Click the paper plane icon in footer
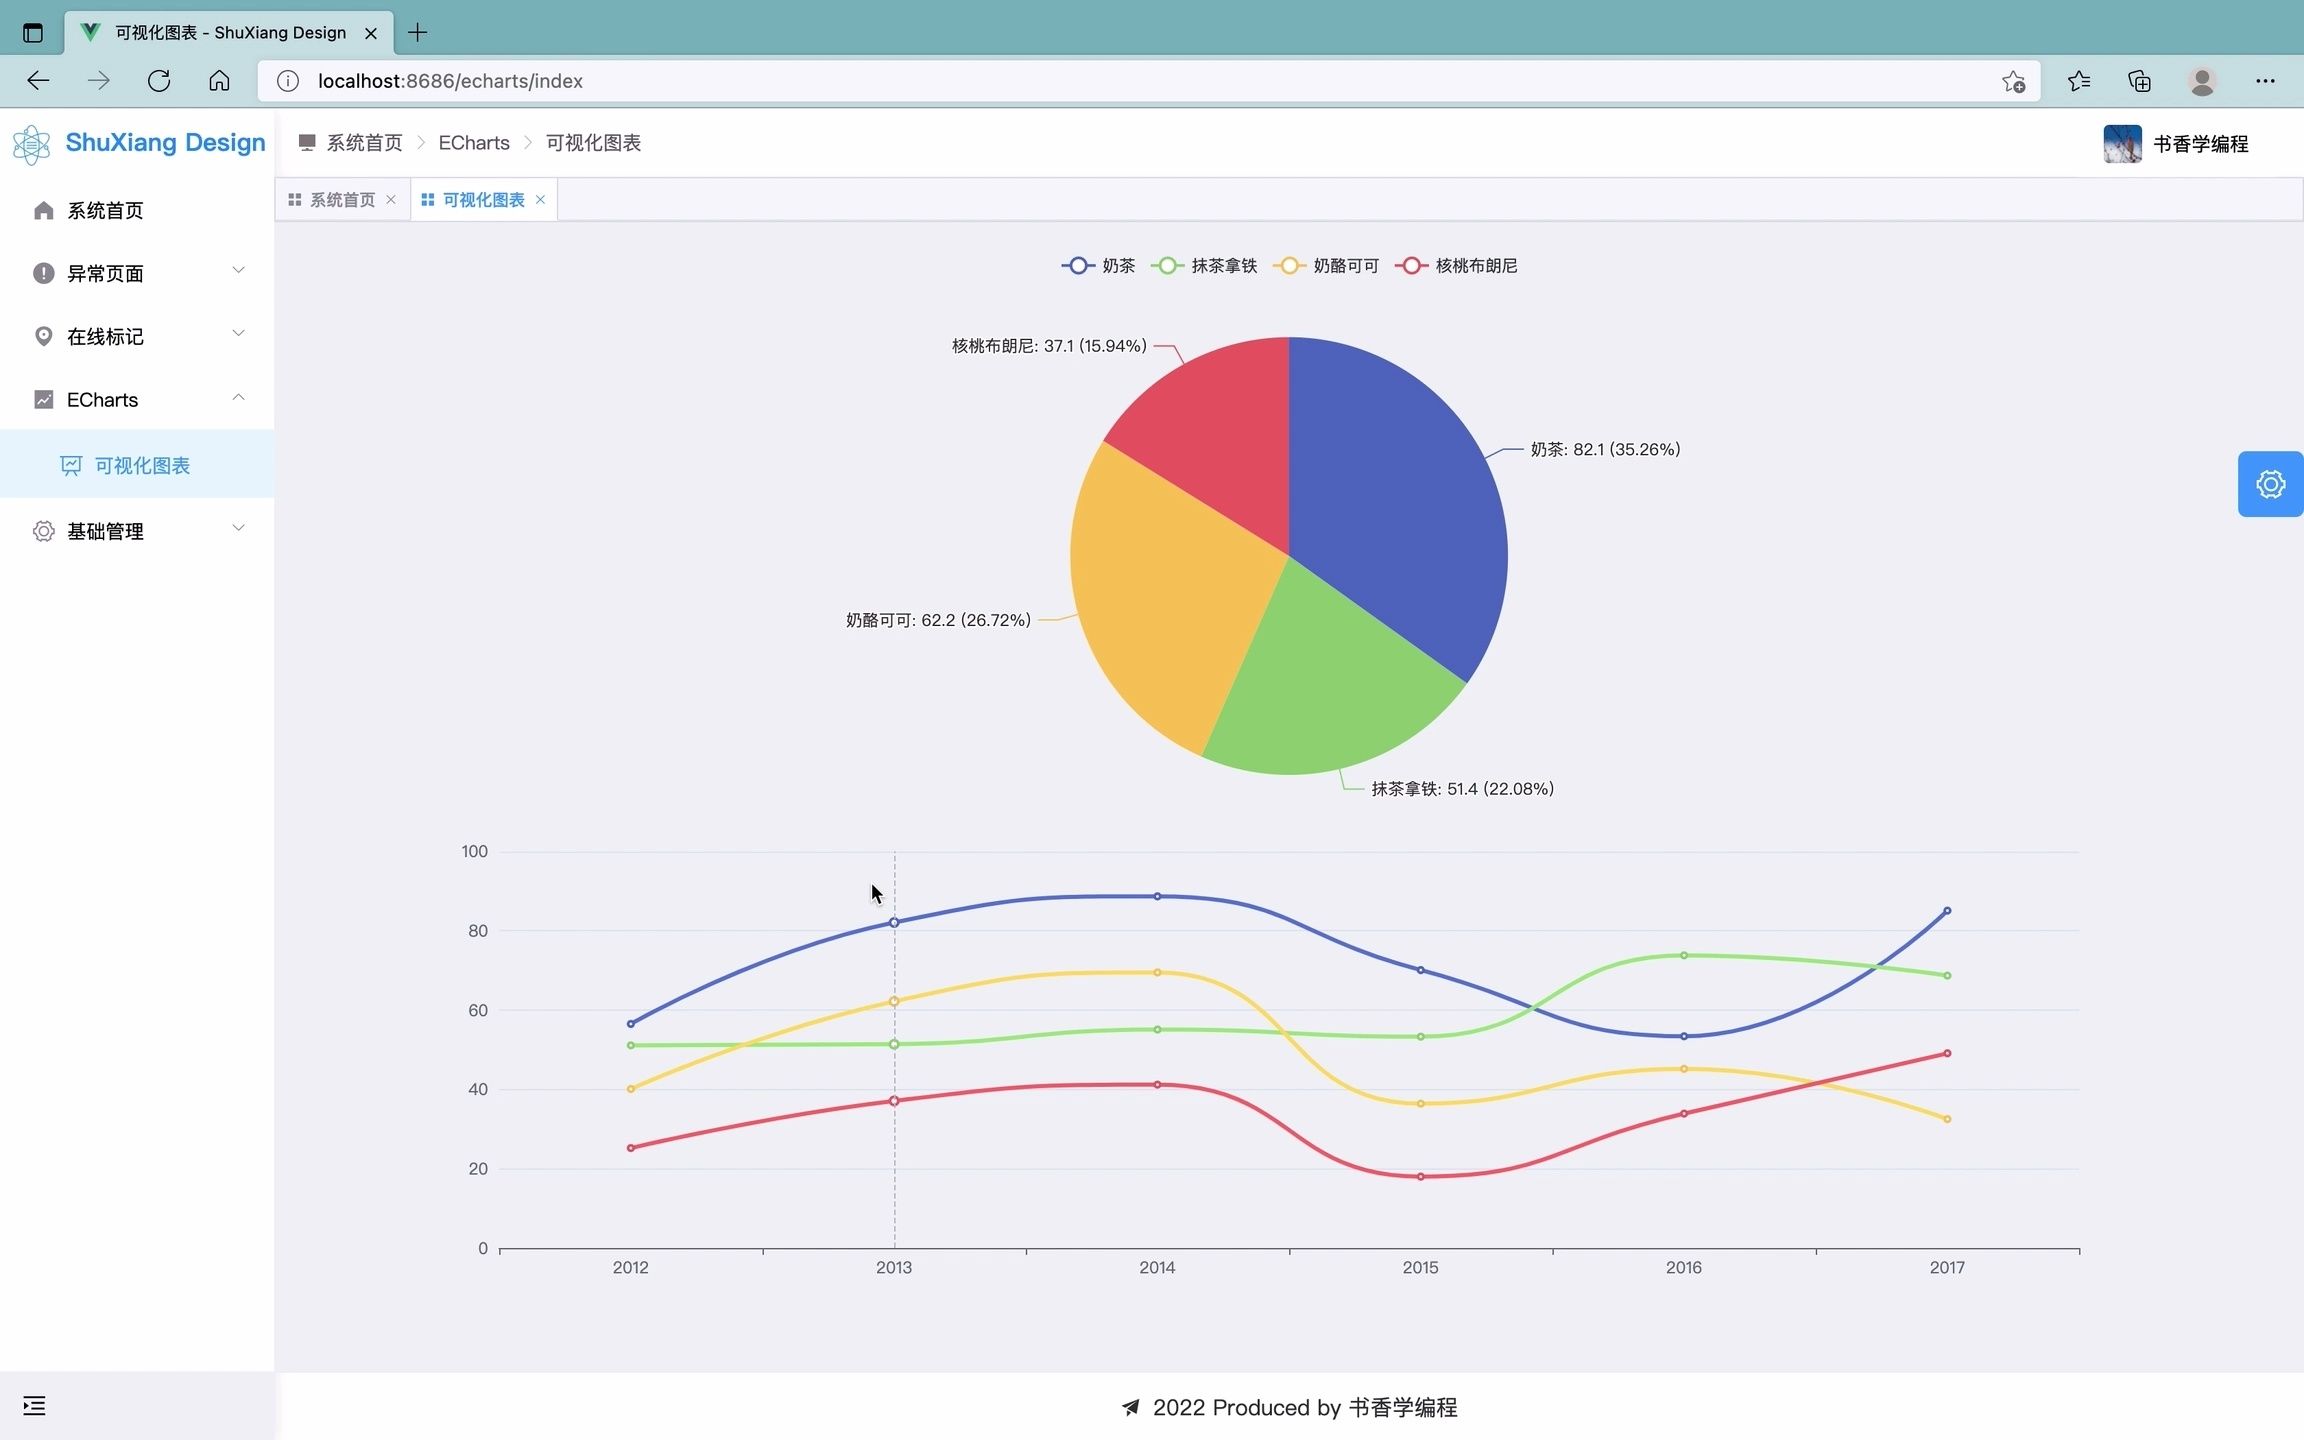The image size is (2304, 1440). click(1130, 1408)
